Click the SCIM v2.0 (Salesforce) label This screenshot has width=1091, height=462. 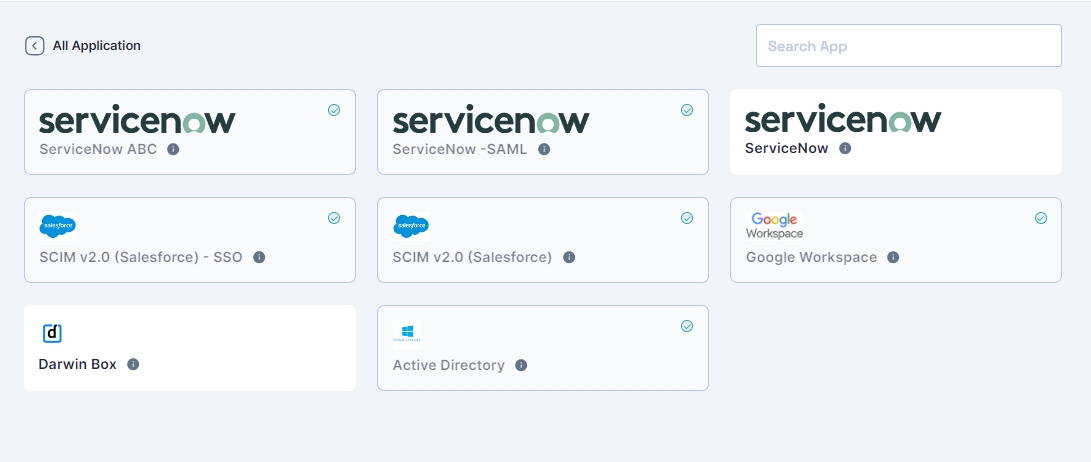[x=472, y=257]
